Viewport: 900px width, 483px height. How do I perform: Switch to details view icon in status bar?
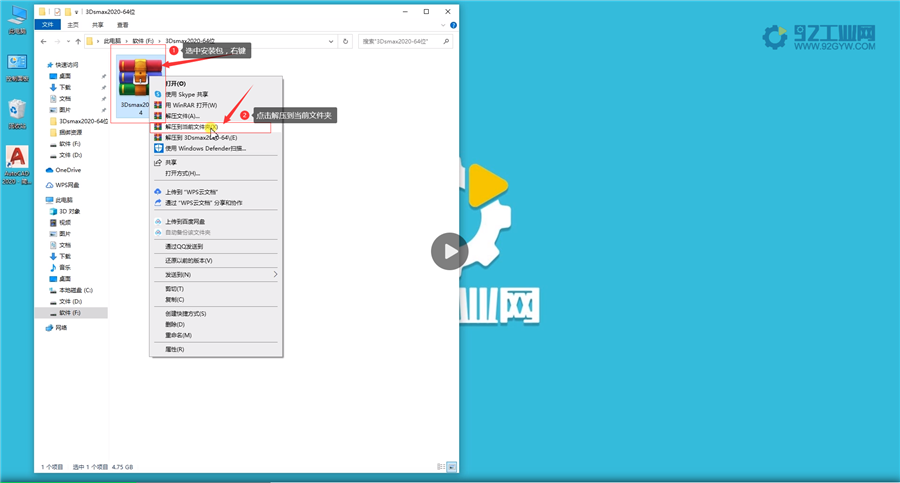point(441,467)
